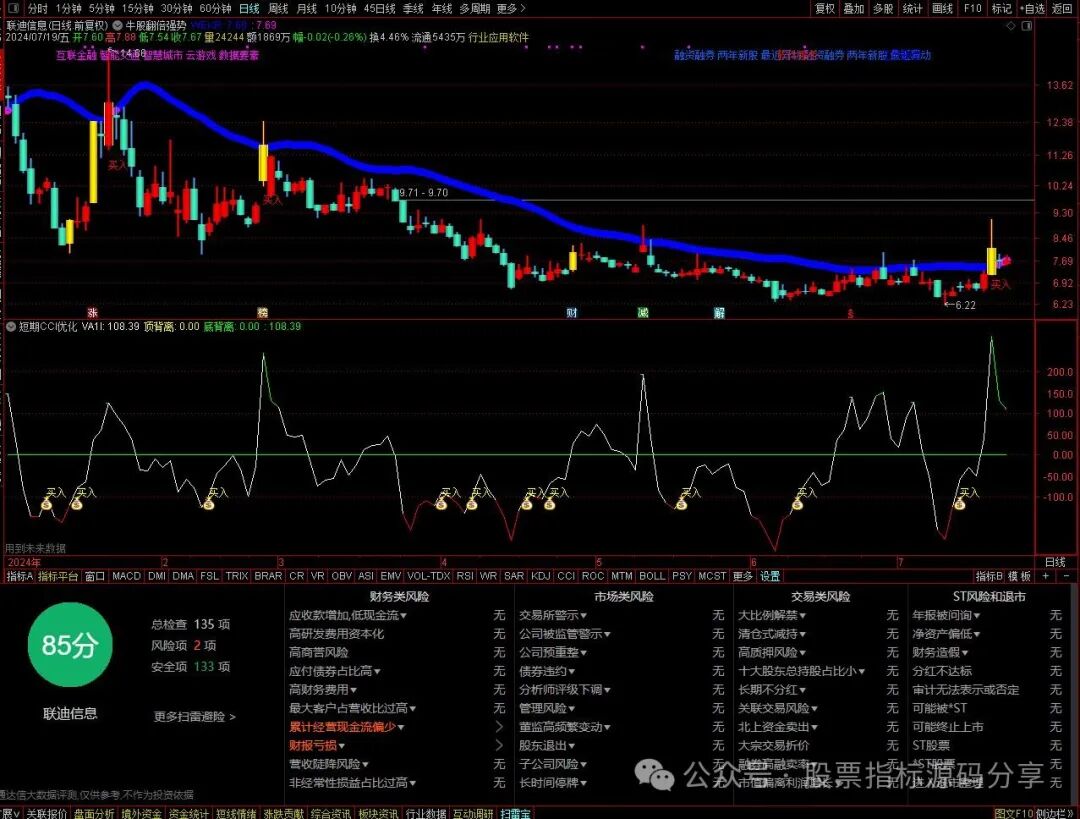Image resolution: width=1080 pixels, height=819 pixels.
Task: Click 模板 button
Action: (1019, 576)
